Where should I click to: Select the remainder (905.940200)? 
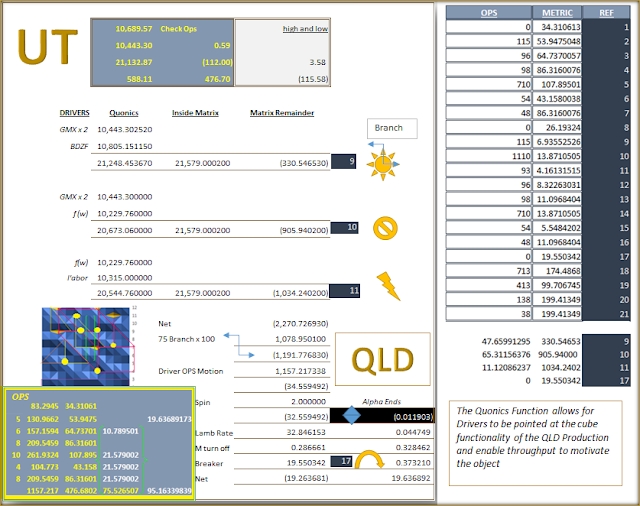[x=304, y=230]
